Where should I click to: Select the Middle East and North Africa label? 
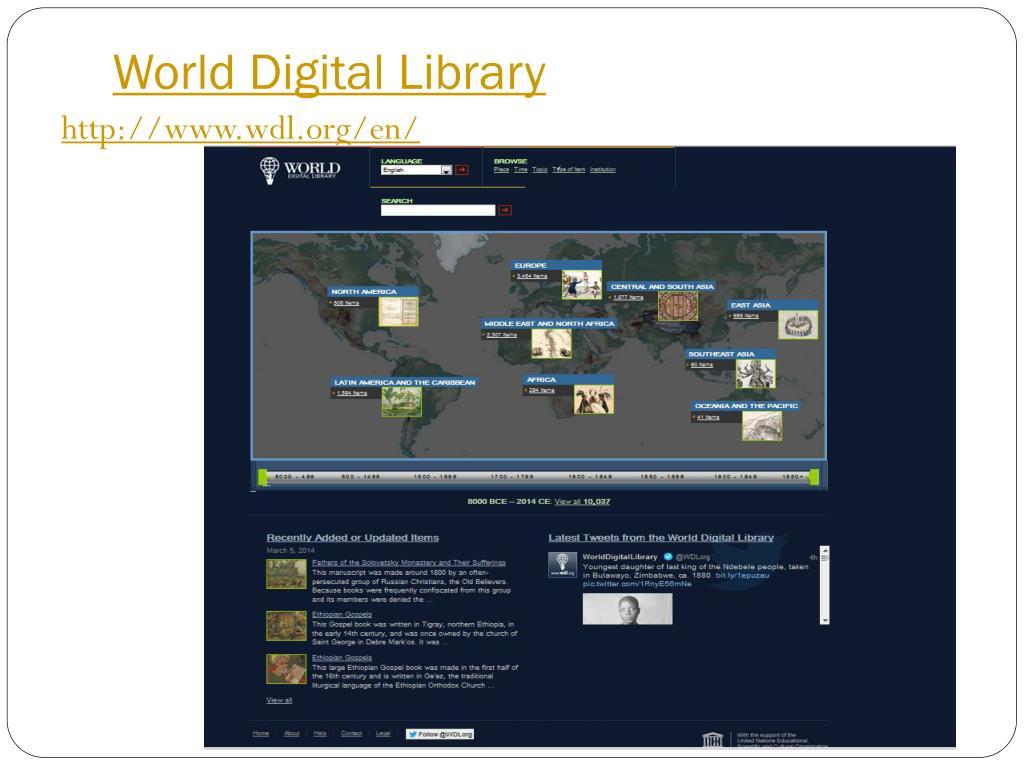[x=549, y=323]
